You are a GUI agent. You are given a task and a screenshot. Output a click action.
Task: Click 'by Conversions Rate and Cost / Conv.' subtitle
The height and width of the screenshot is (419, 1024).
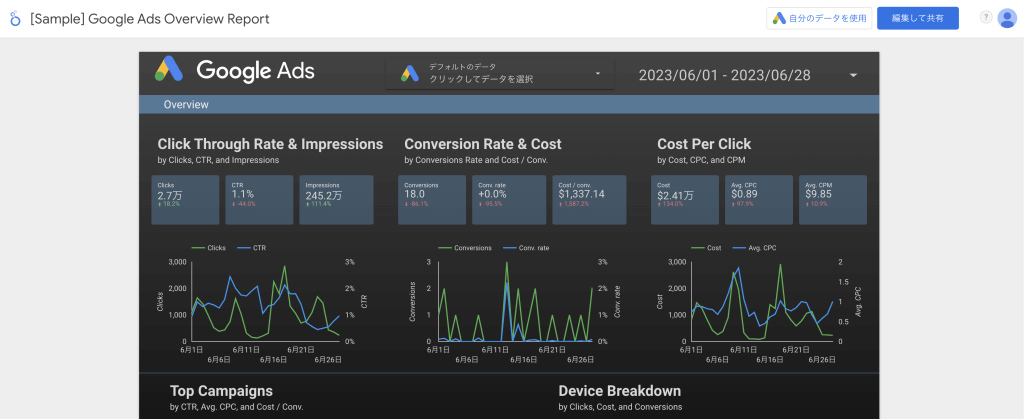coord(475,160)
